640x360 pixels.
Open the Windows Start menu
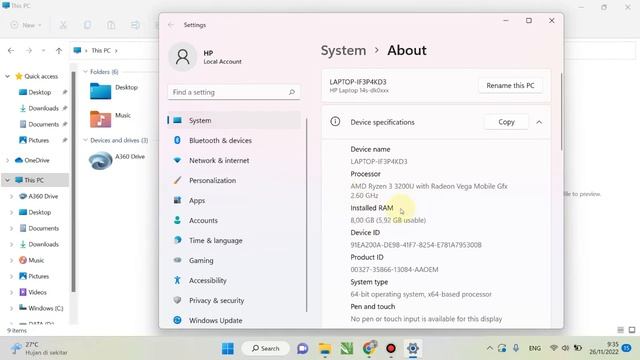228,349
